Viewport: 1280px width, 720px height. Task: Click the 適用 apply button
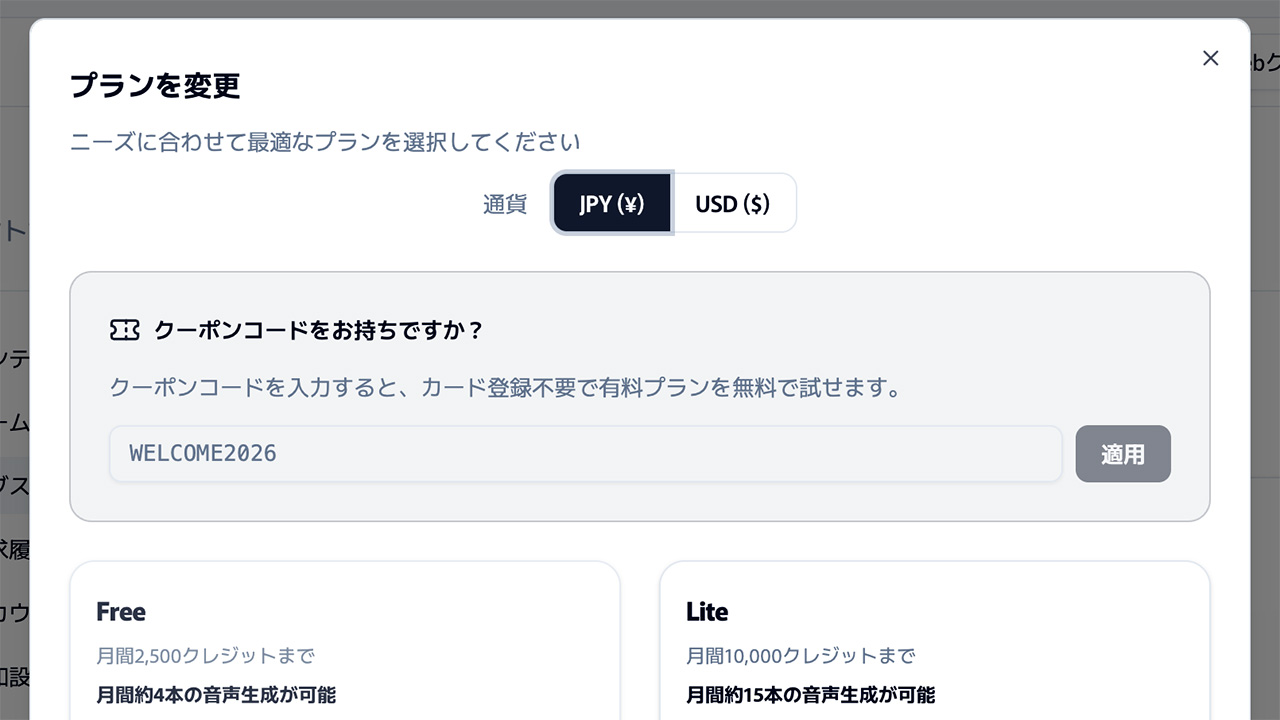pyautogui.click(x=1123, y=454)
